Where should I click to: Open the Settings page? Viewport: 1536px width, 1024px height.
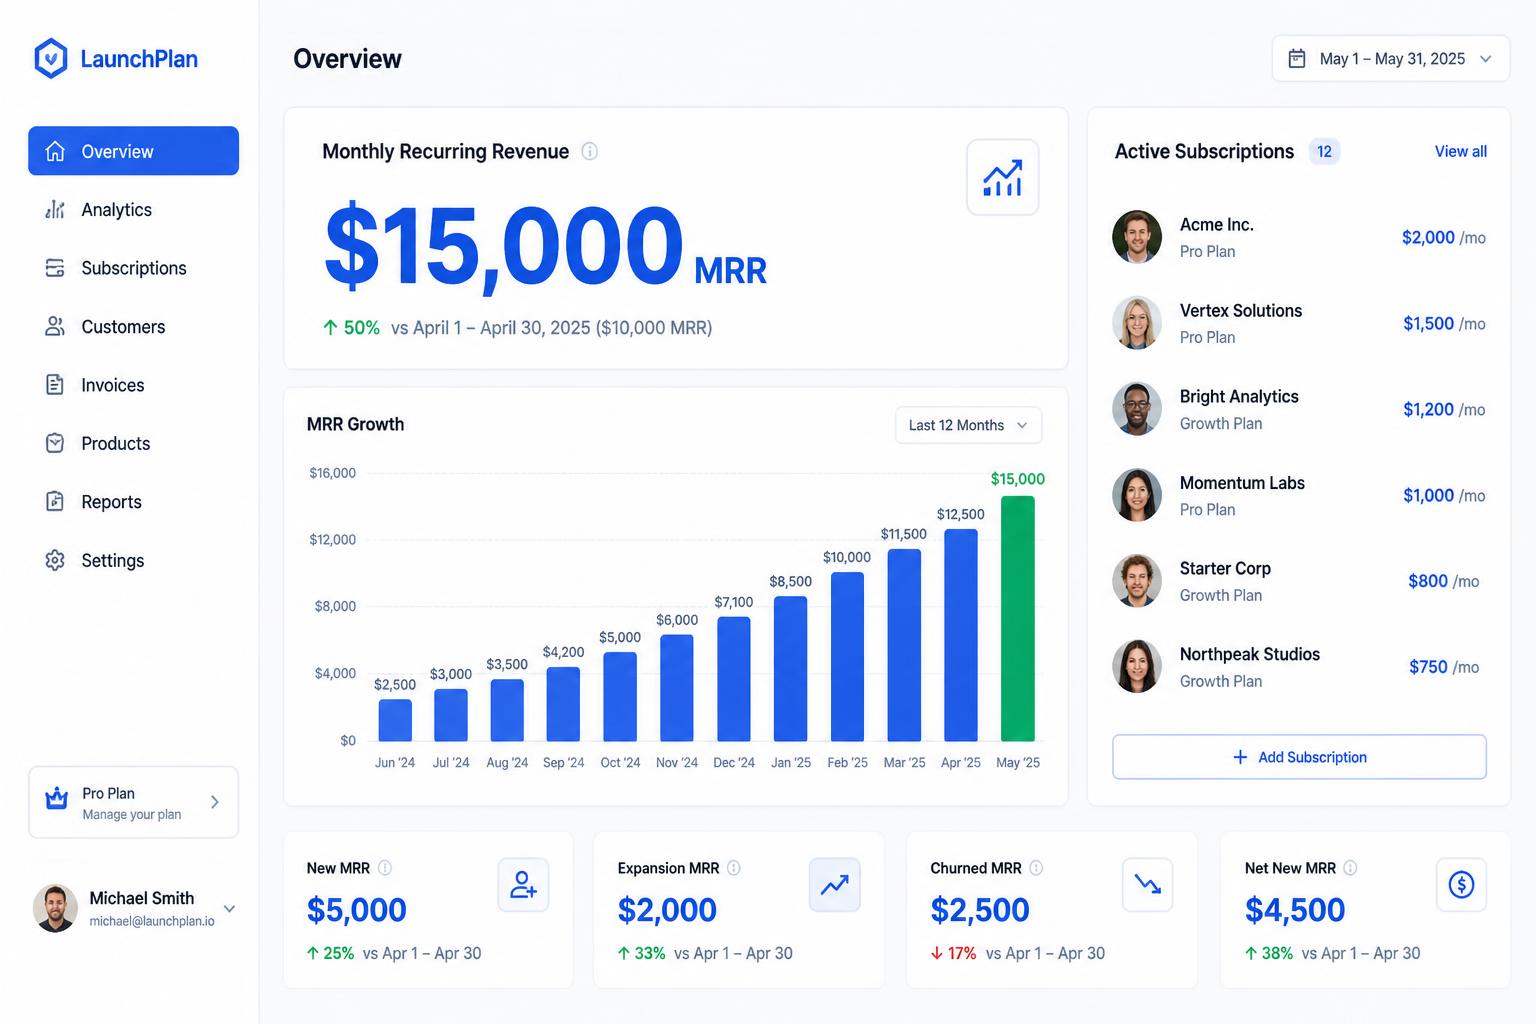[x=133, y=560]
